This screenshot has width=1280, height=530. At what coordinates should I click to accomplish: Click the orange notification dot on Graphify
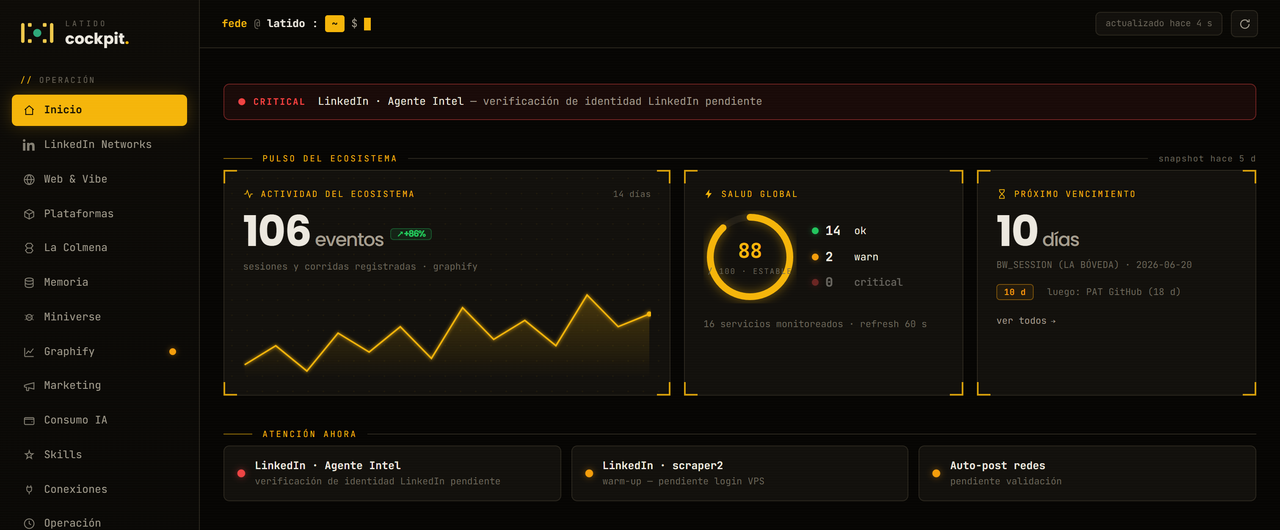point(173,352)
